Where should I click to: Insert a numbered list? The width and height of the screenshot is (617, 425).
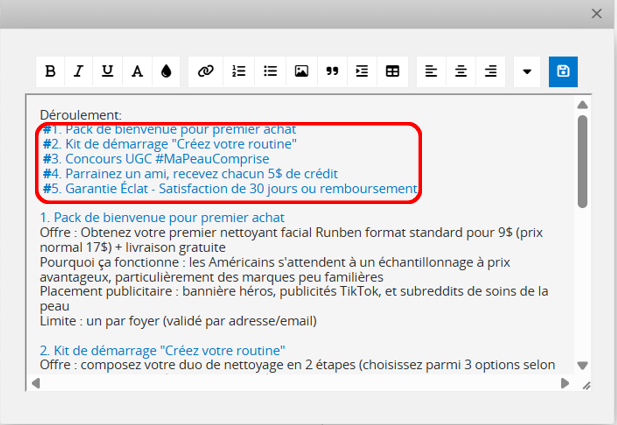pos(238,71)
